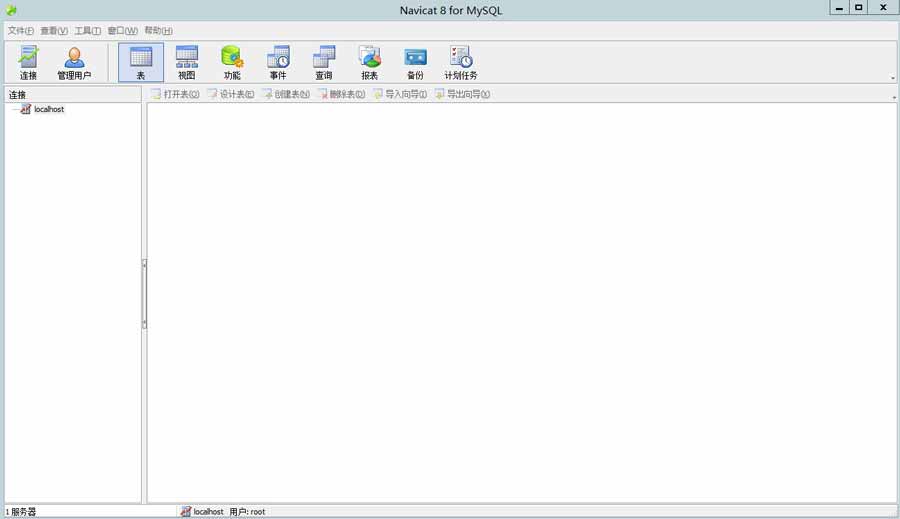Click the localhost server icon in the tree
The image size is (900, 519).
25,109
